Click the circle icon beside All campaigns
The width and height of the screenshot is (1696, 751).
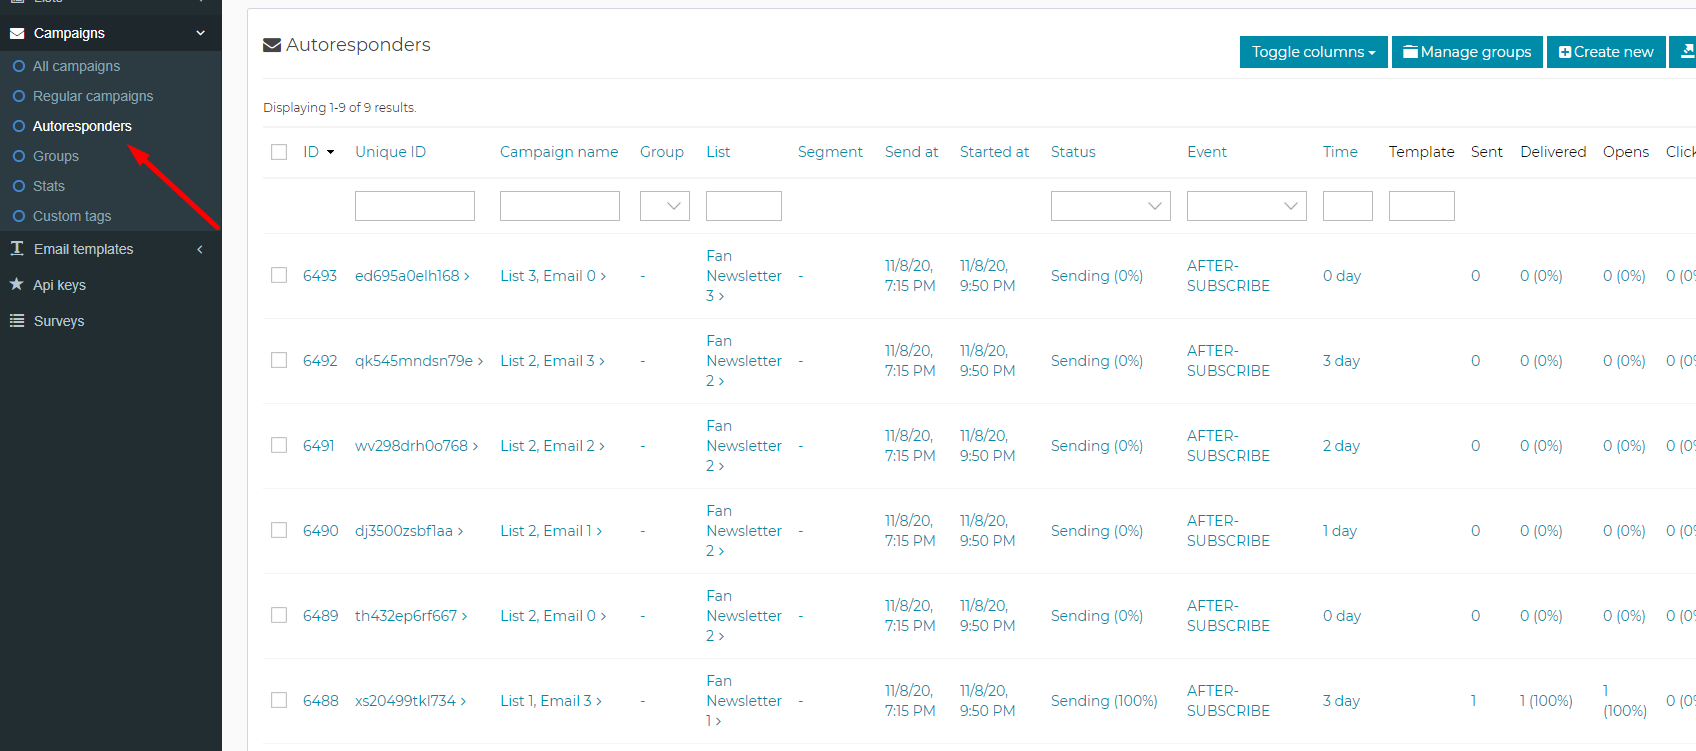point(19,66)
